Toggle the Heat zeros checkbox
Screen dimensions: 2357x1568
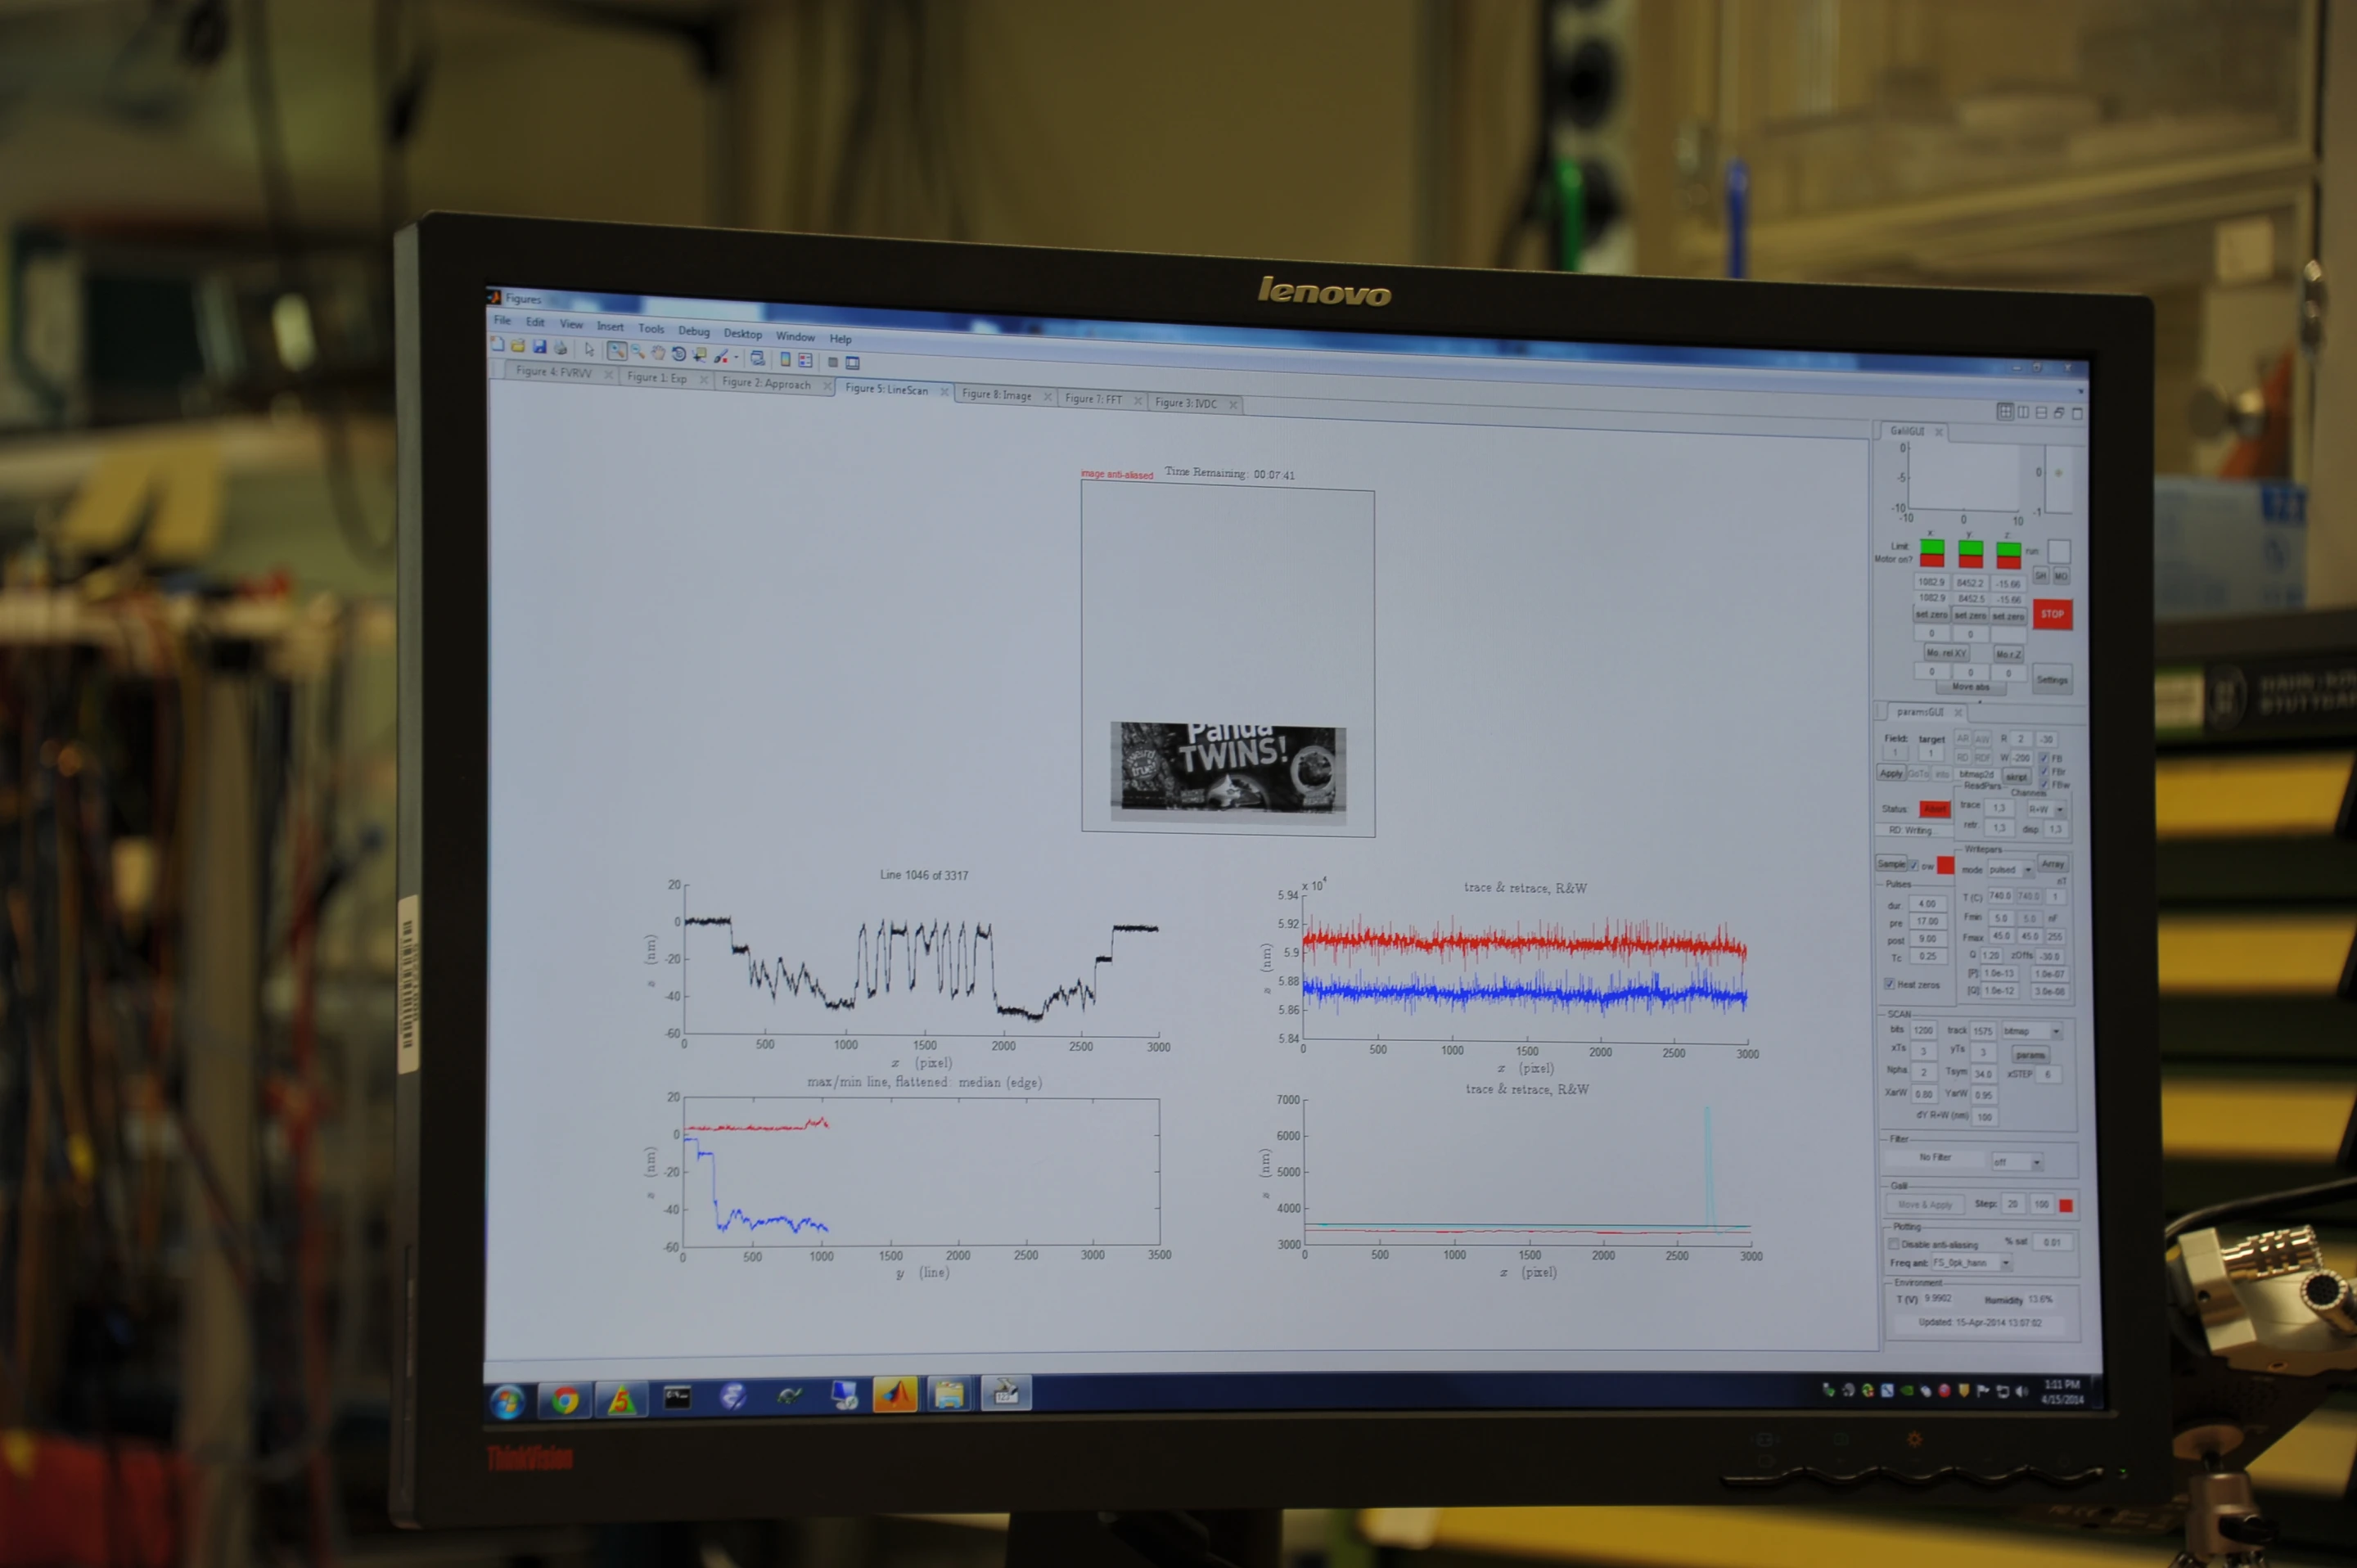(x=1889, y=984)
